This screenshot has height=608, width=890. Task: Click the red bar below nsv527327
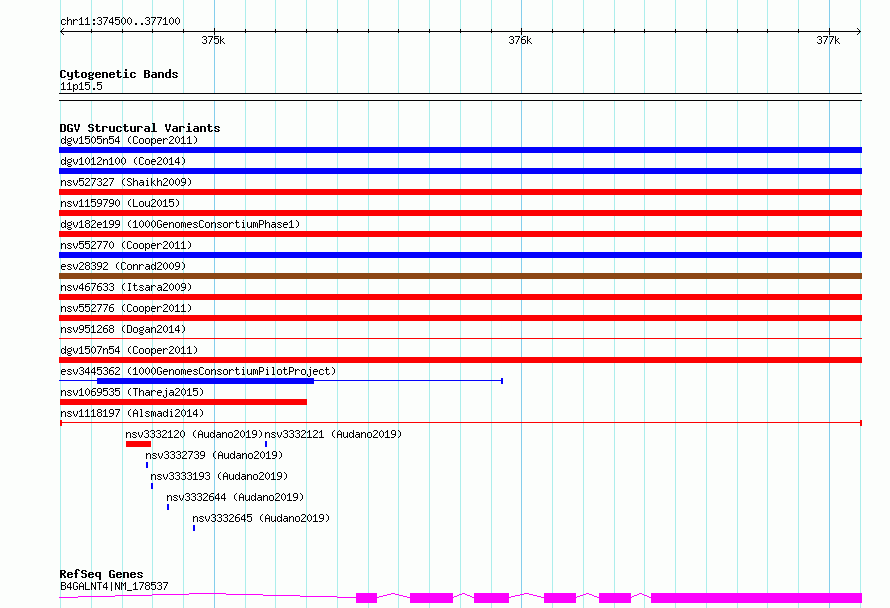pyautogui.click(x=460, y=192)
